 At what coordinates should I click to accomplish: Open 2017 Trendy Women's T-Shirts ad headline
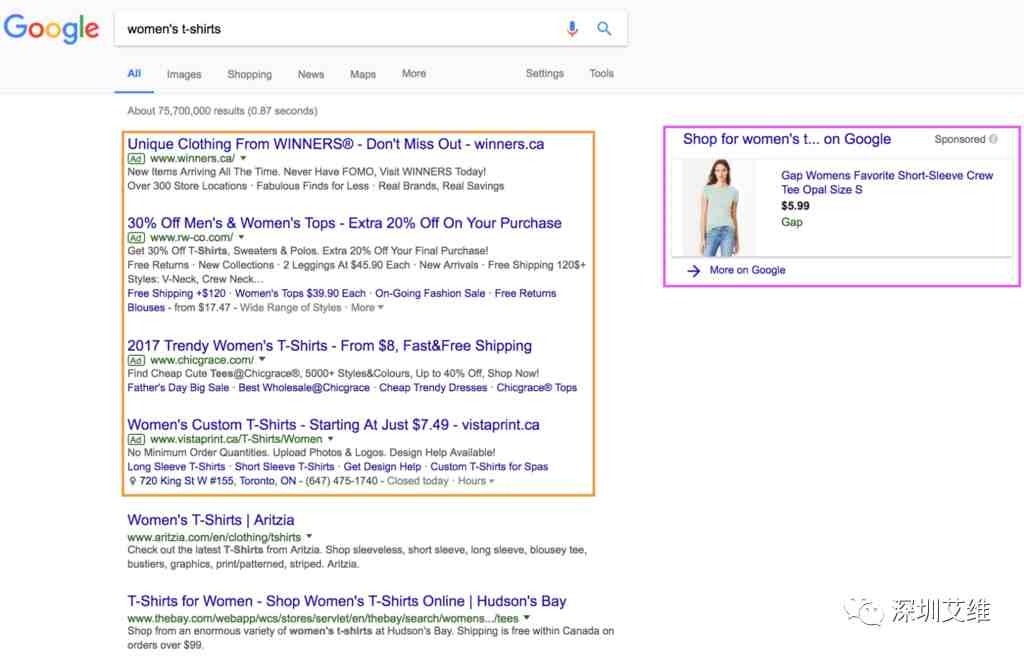[x=330, y=346]
